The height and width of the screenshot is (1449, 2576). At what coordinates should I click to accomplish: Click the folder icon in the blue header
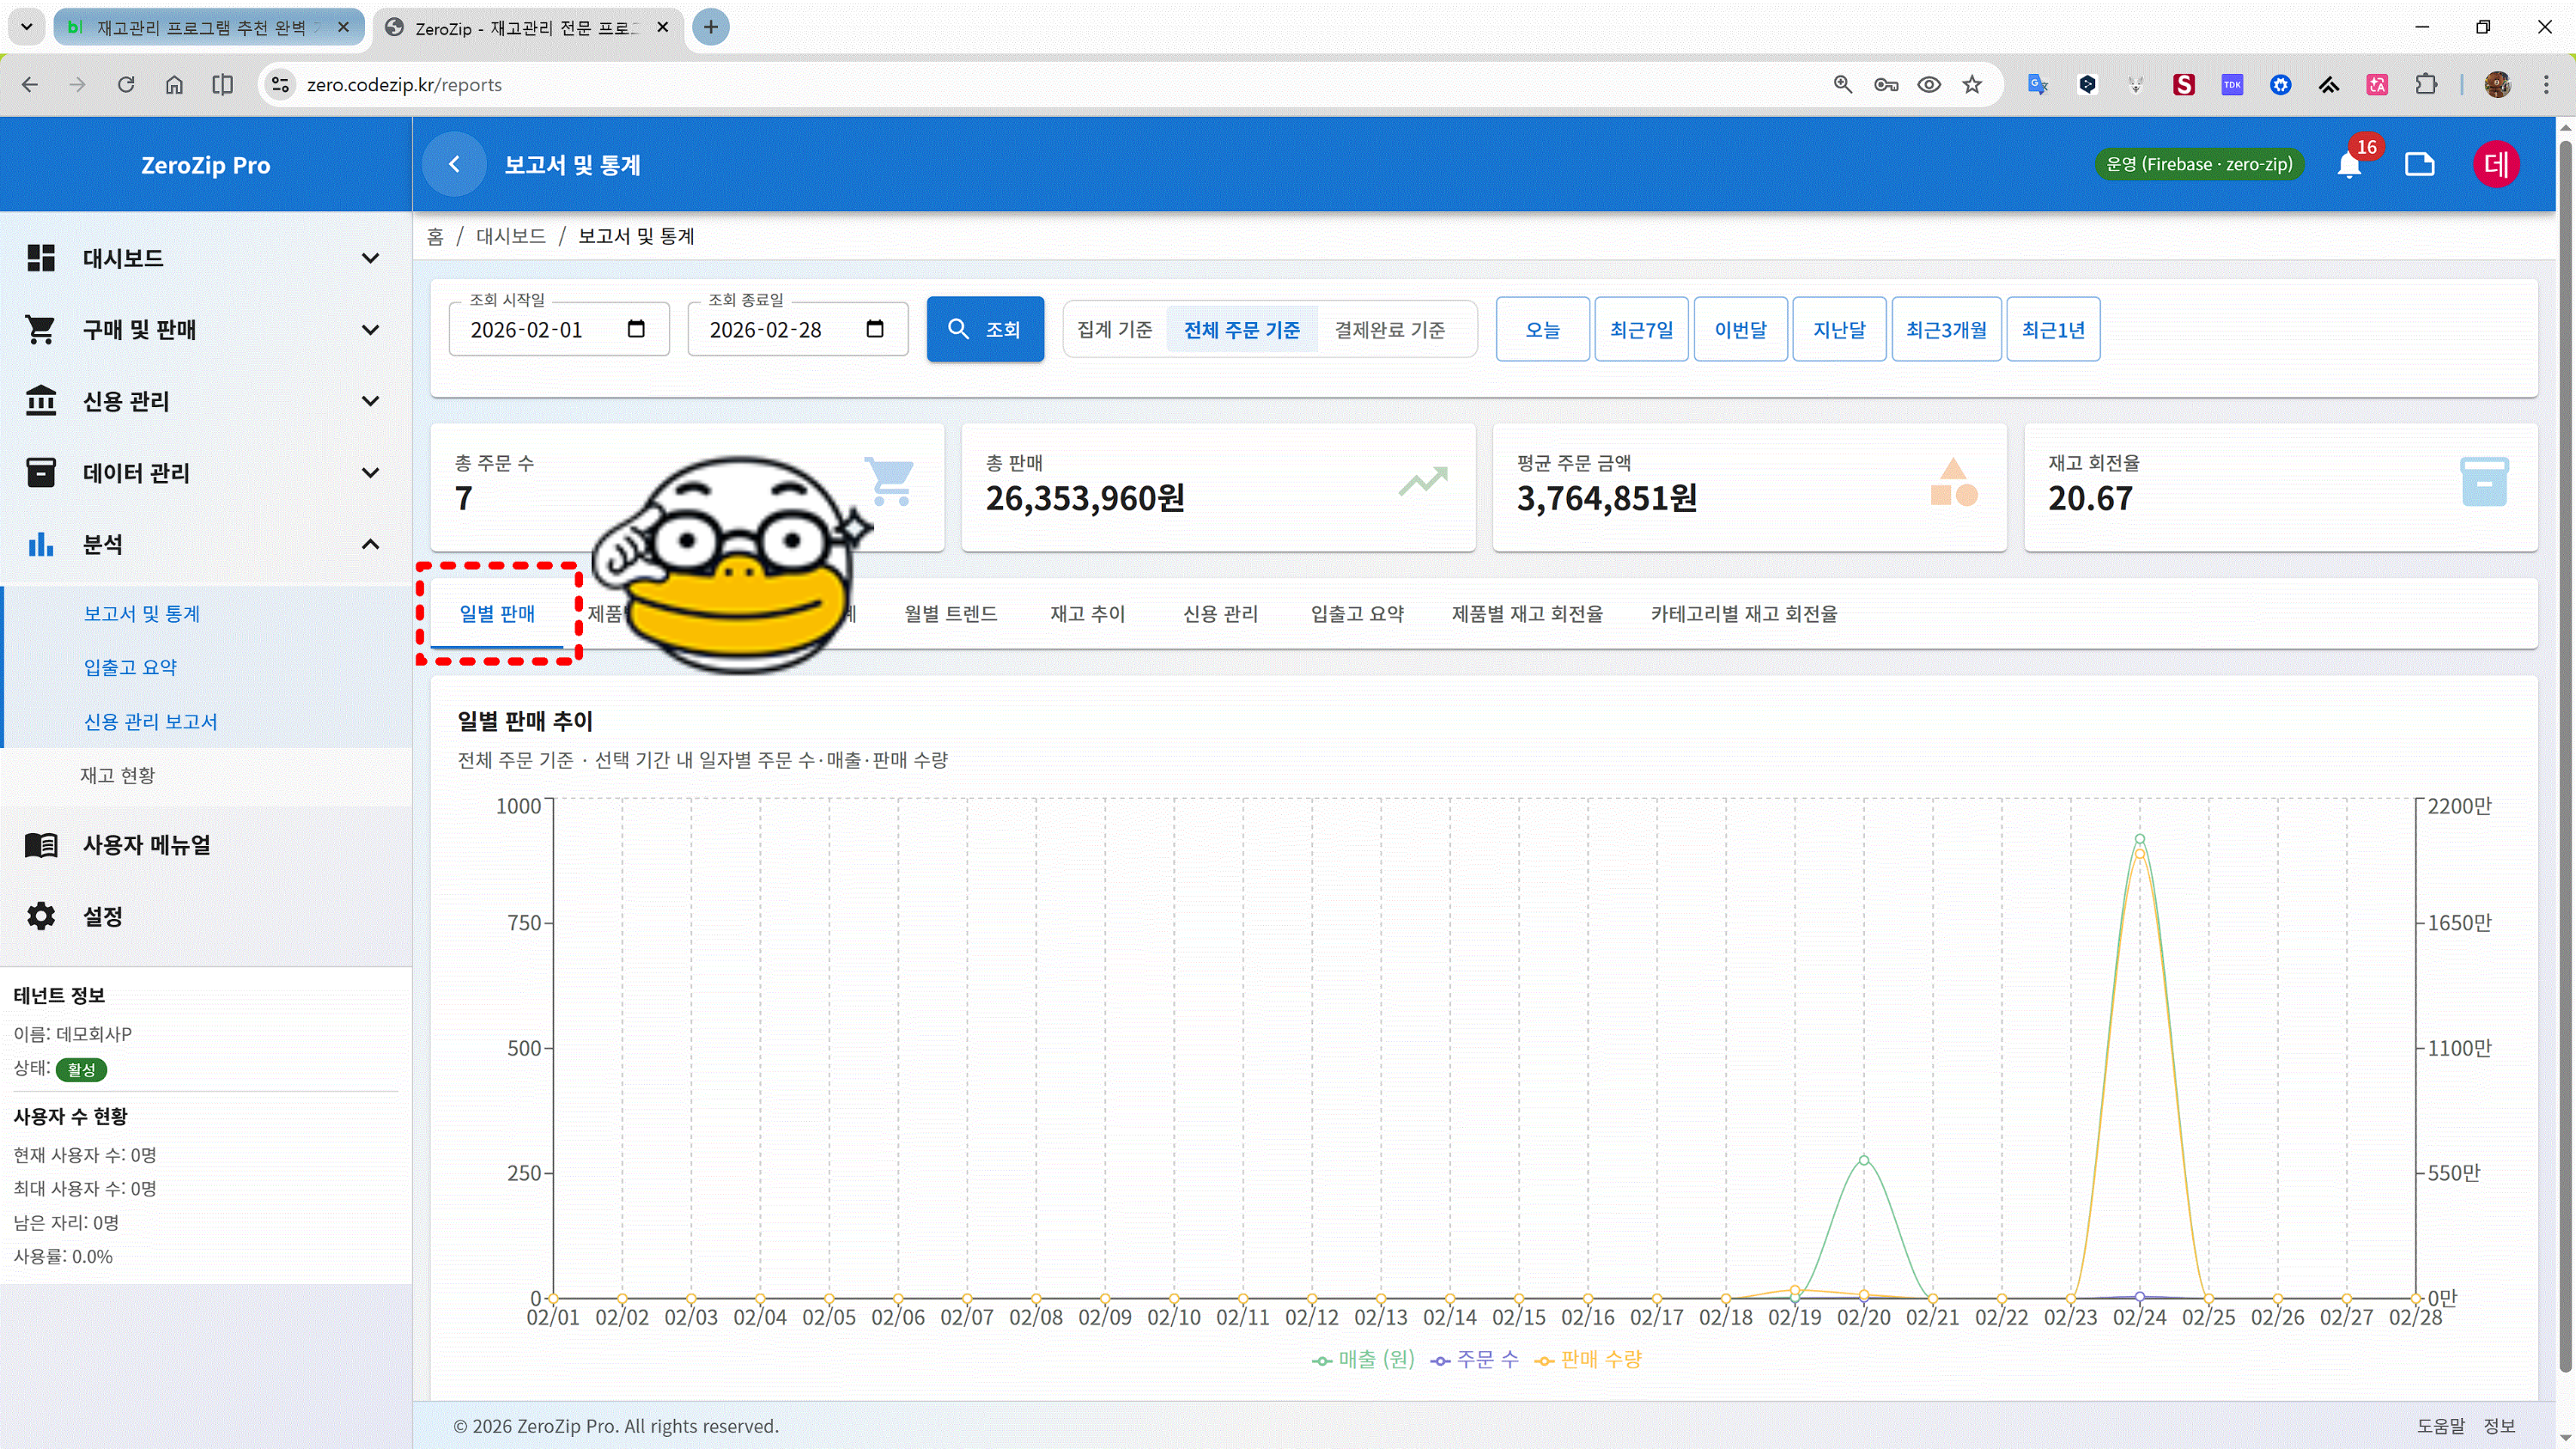click(2419, 164)
